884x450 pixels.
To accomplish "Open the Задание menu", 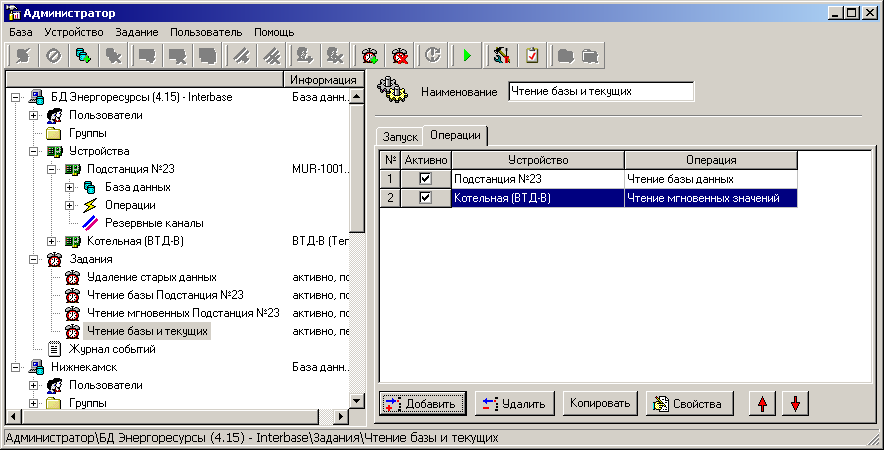I will coord(137,32).
